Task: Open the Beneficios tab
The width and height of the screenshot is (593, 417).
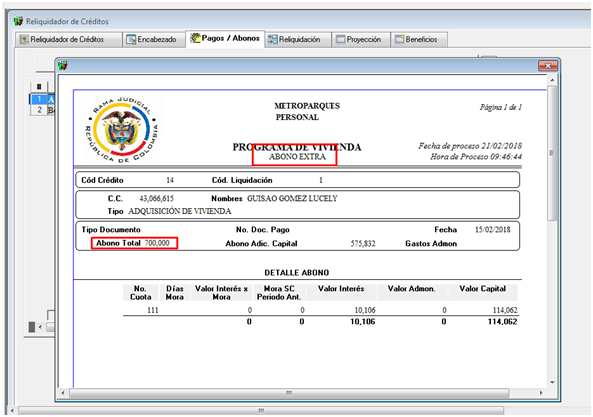Action: [419, 40]
